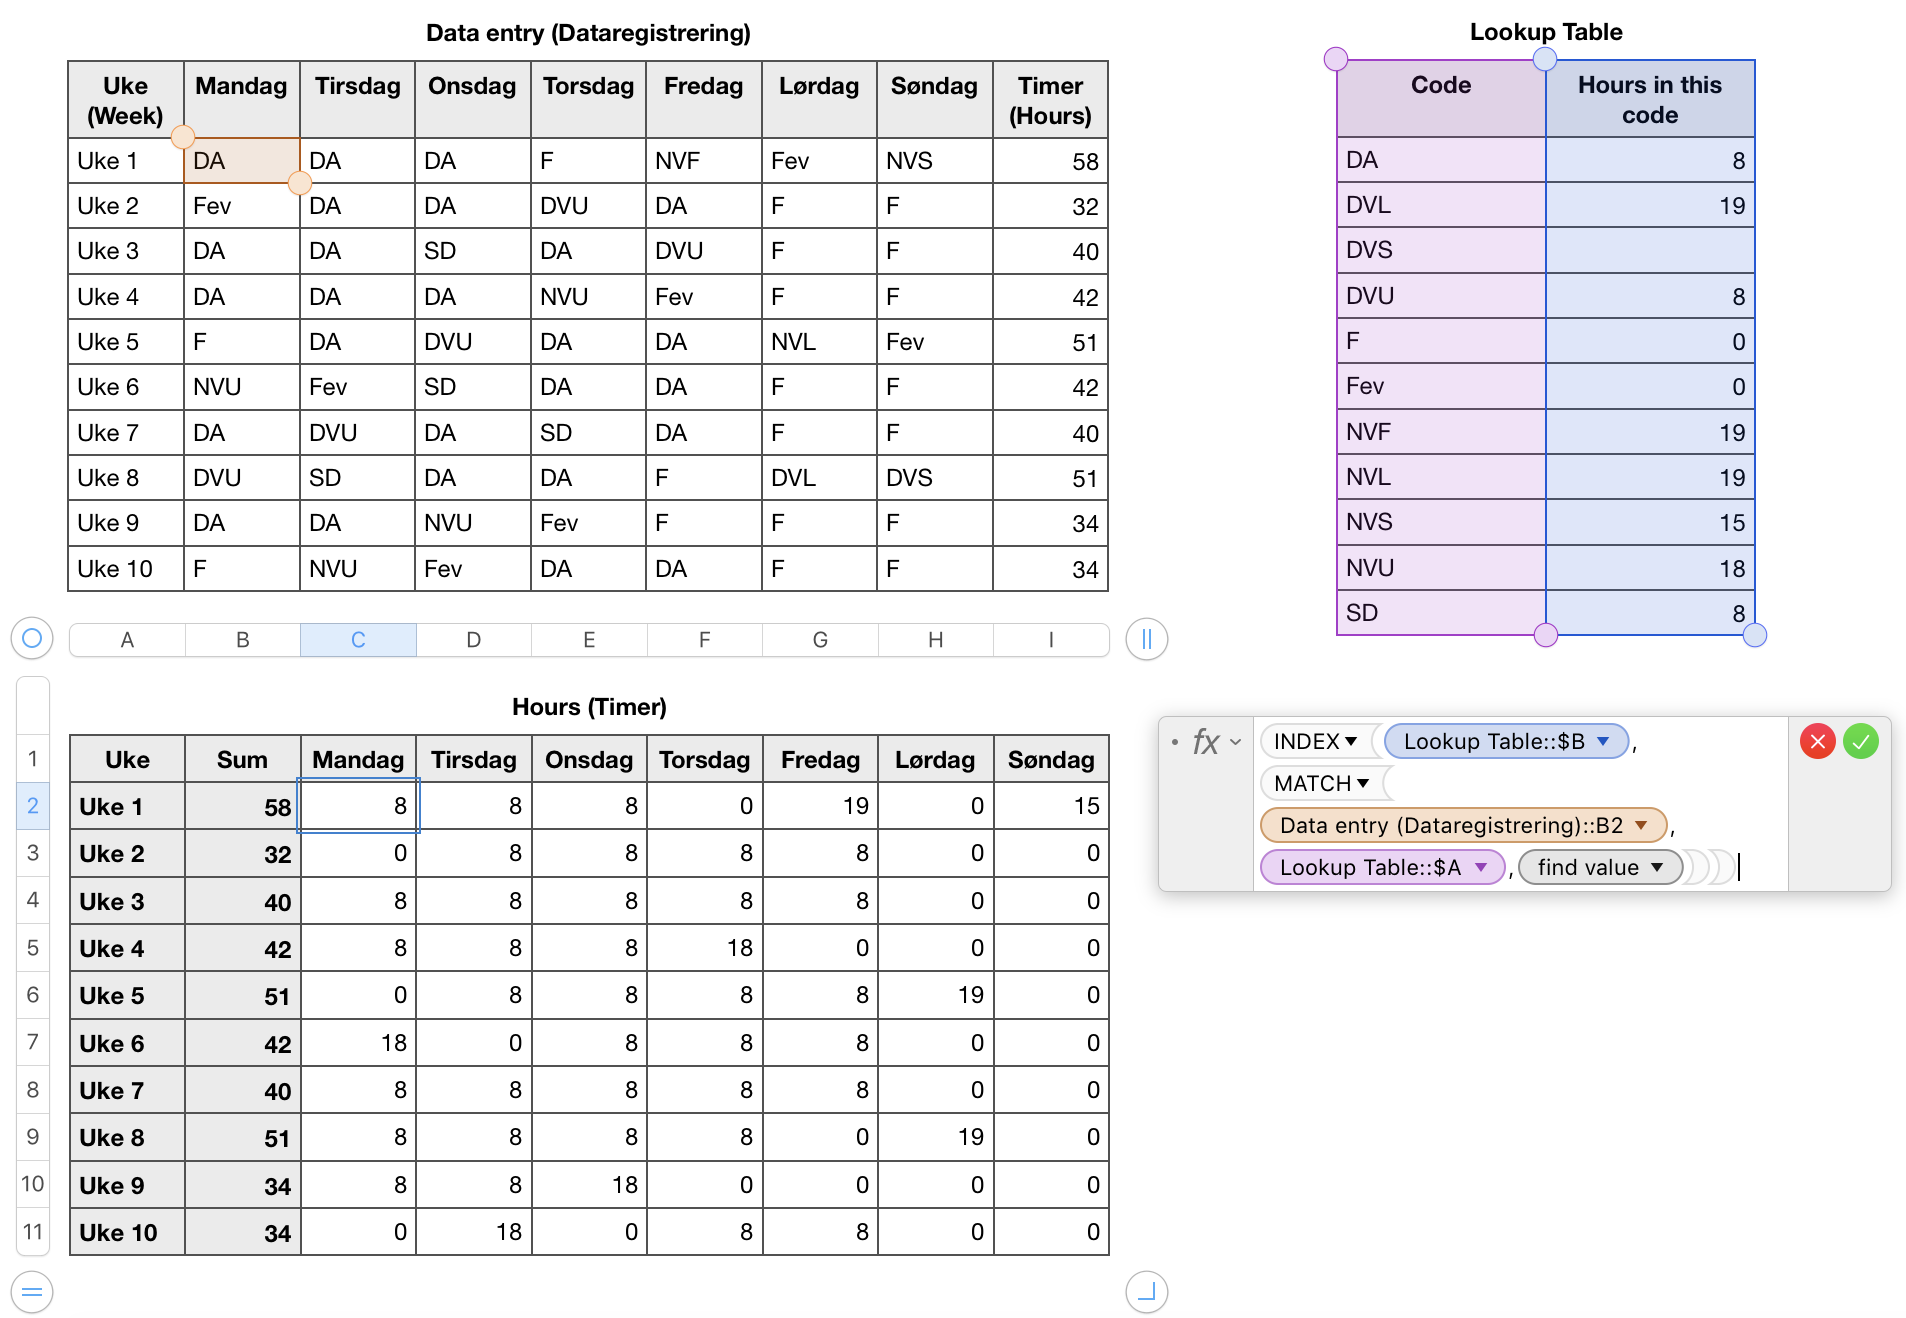
Task: Click the Sum column header
Action: 242,760
